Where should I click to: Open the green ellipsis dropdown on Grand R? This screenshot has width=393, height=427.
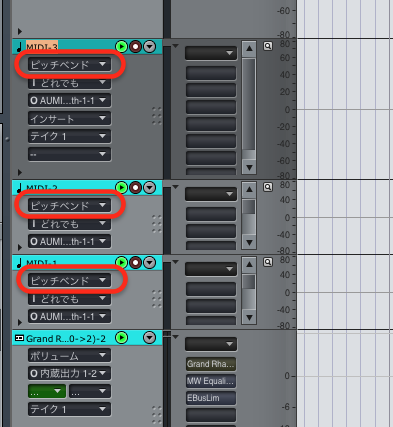[x=47, y=391]
